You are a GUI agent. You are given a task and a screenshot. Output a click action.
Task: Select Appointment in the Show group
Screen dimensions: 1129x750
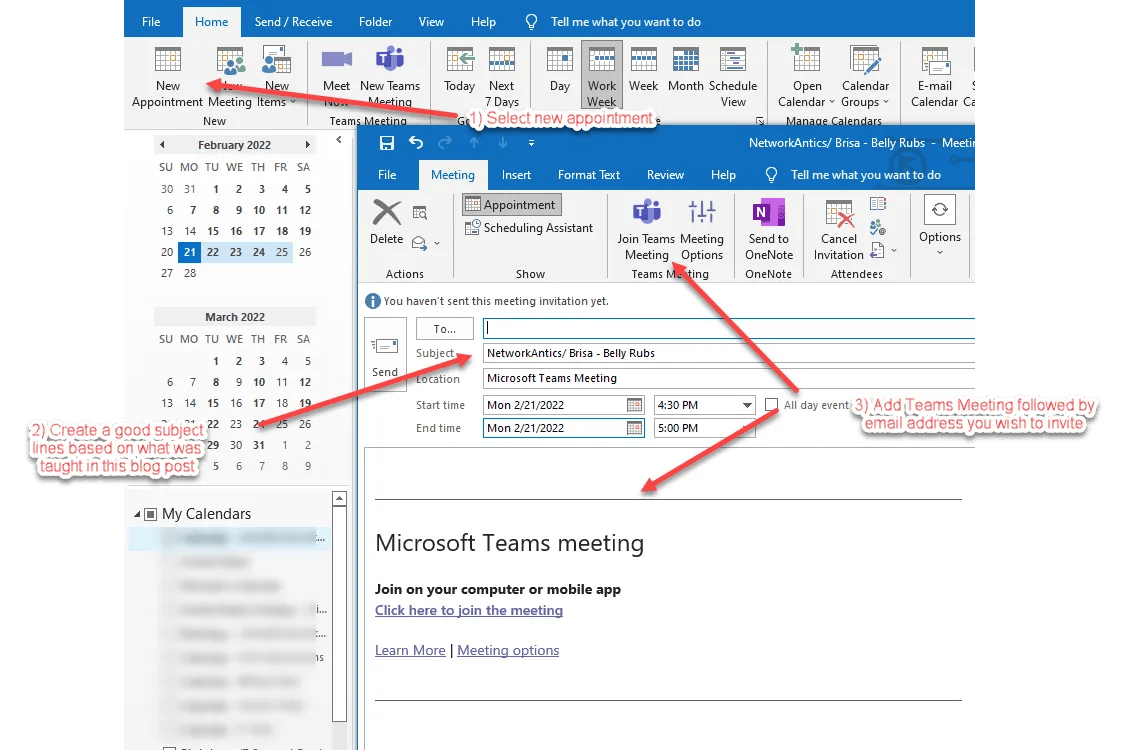pyautogui.click(x=511, y=205)
